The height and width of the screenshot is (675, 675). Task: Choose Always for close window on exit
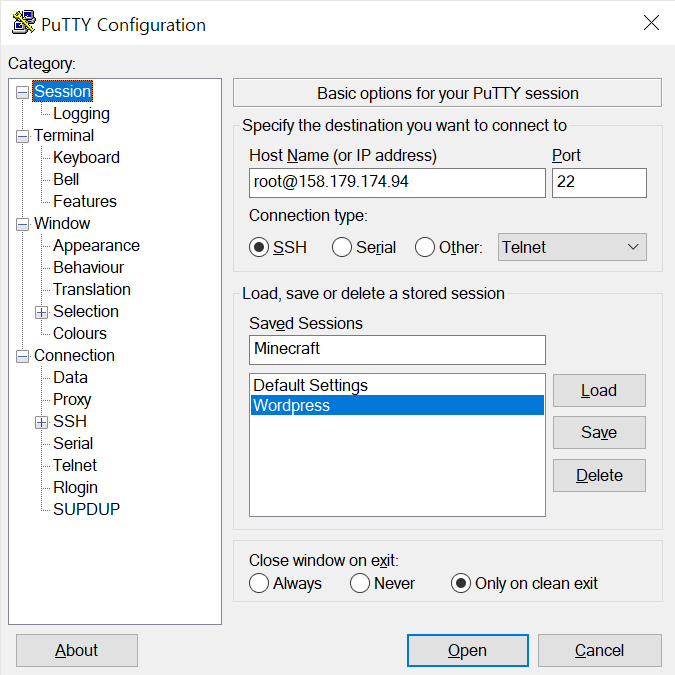pyautogui.click(x=259, y=583)
